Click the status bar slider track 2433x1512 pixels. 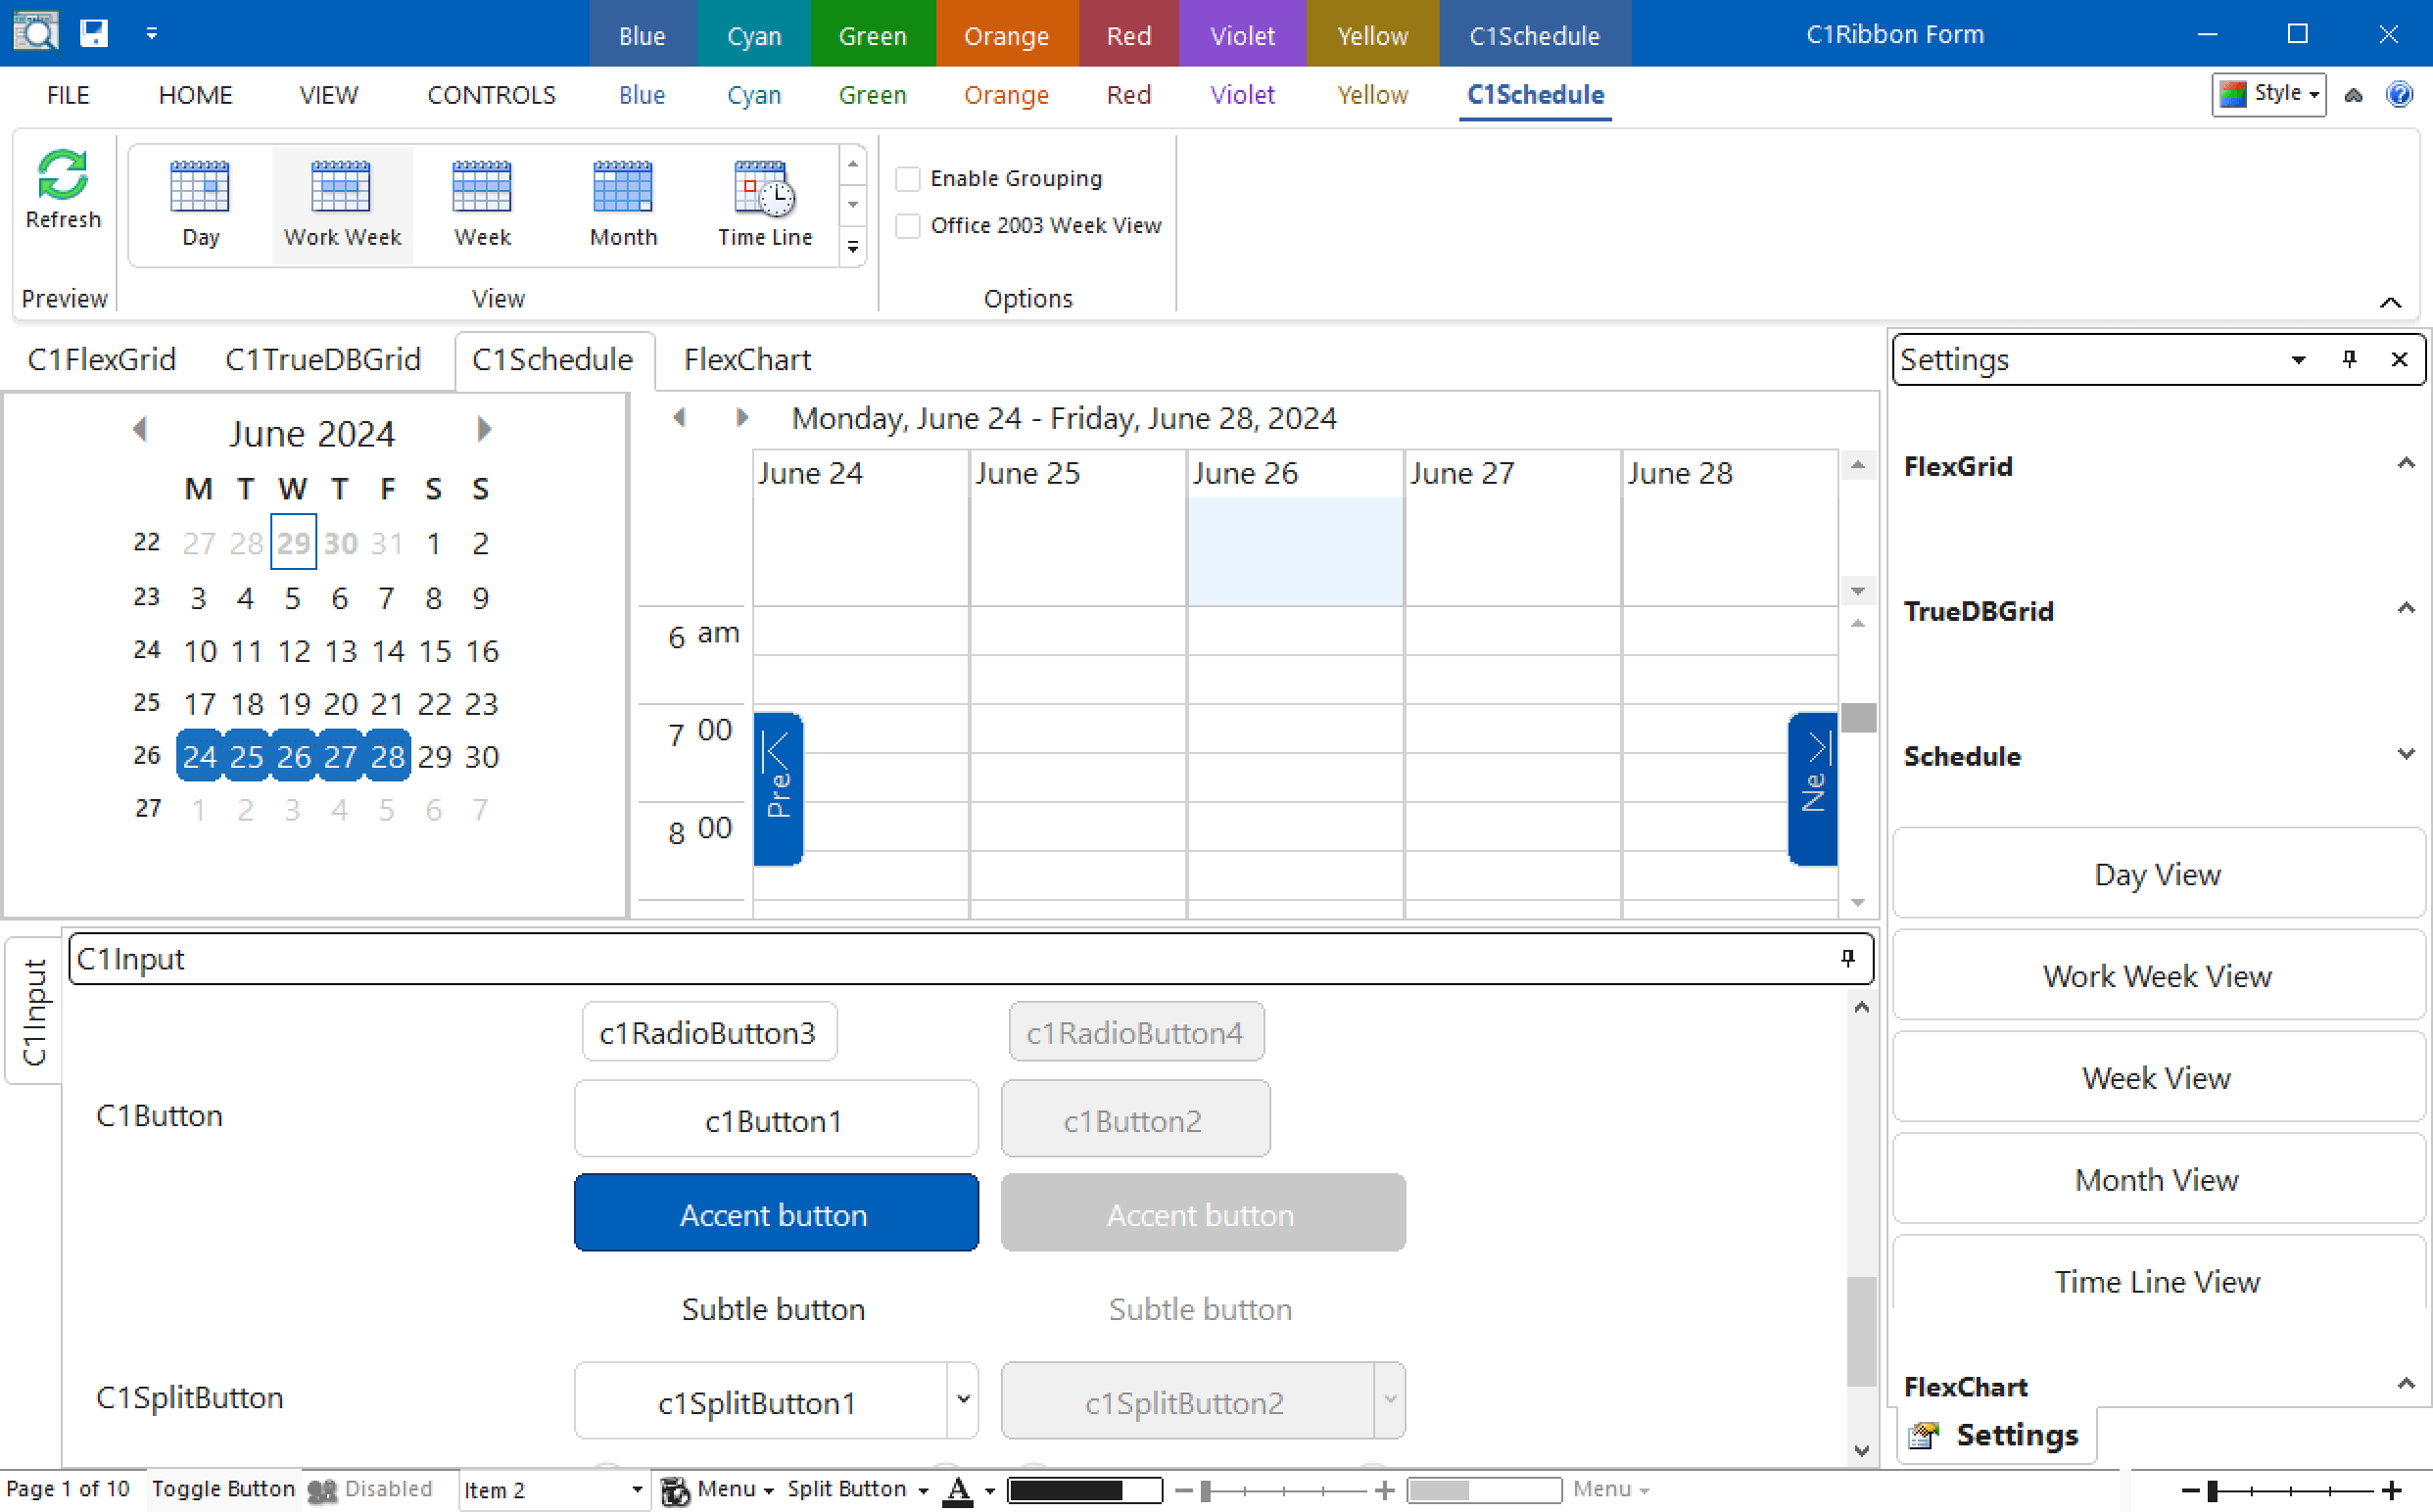point(1283,1491)
